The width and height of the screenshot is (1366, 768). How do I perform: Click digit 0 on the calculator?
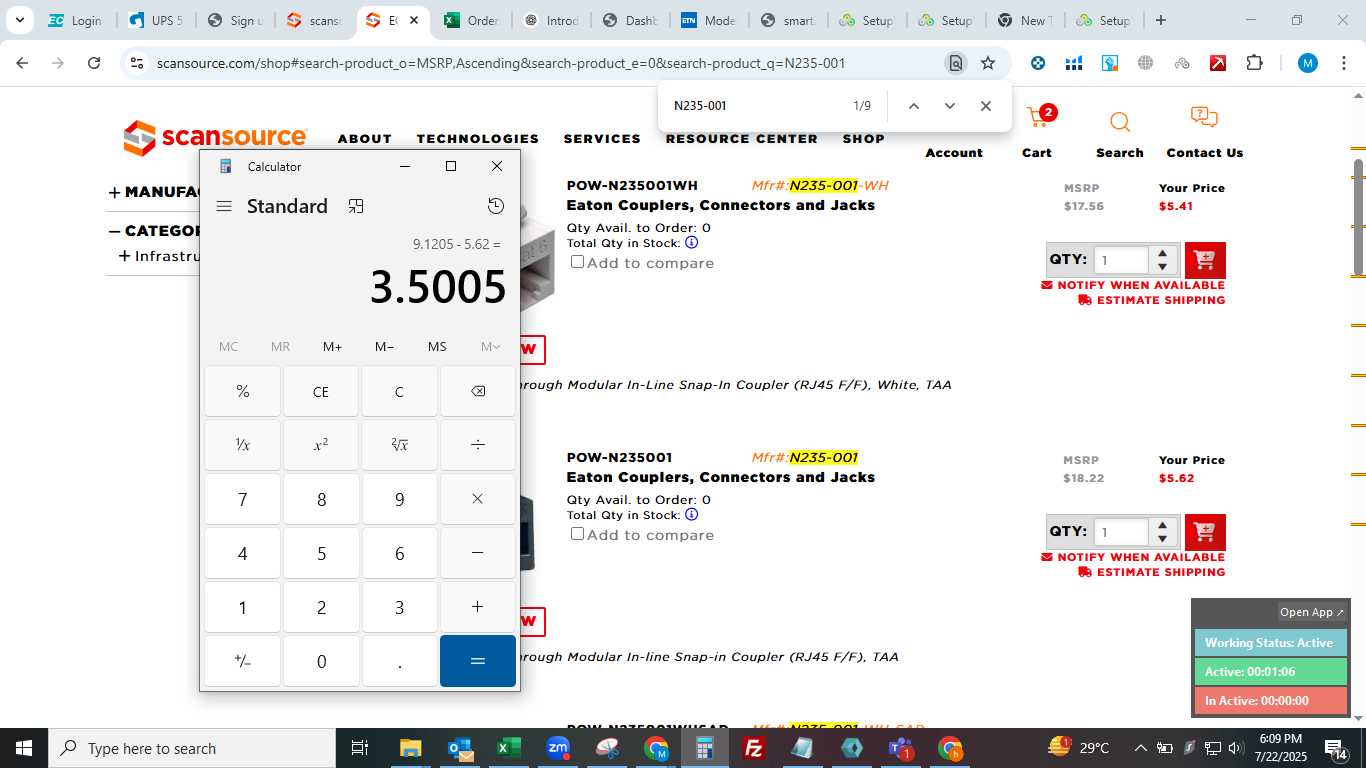(321, 661)
